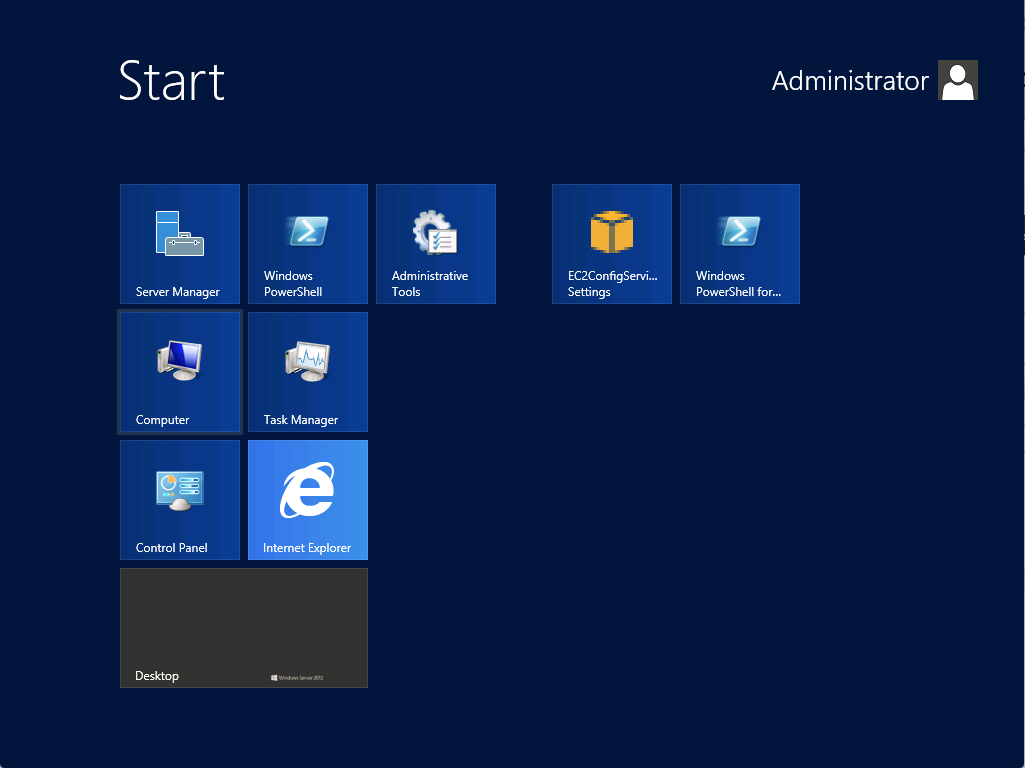Switch to the Desktop tile
This screenshot has height=768, width=1025.
click(x=243, y=627)
